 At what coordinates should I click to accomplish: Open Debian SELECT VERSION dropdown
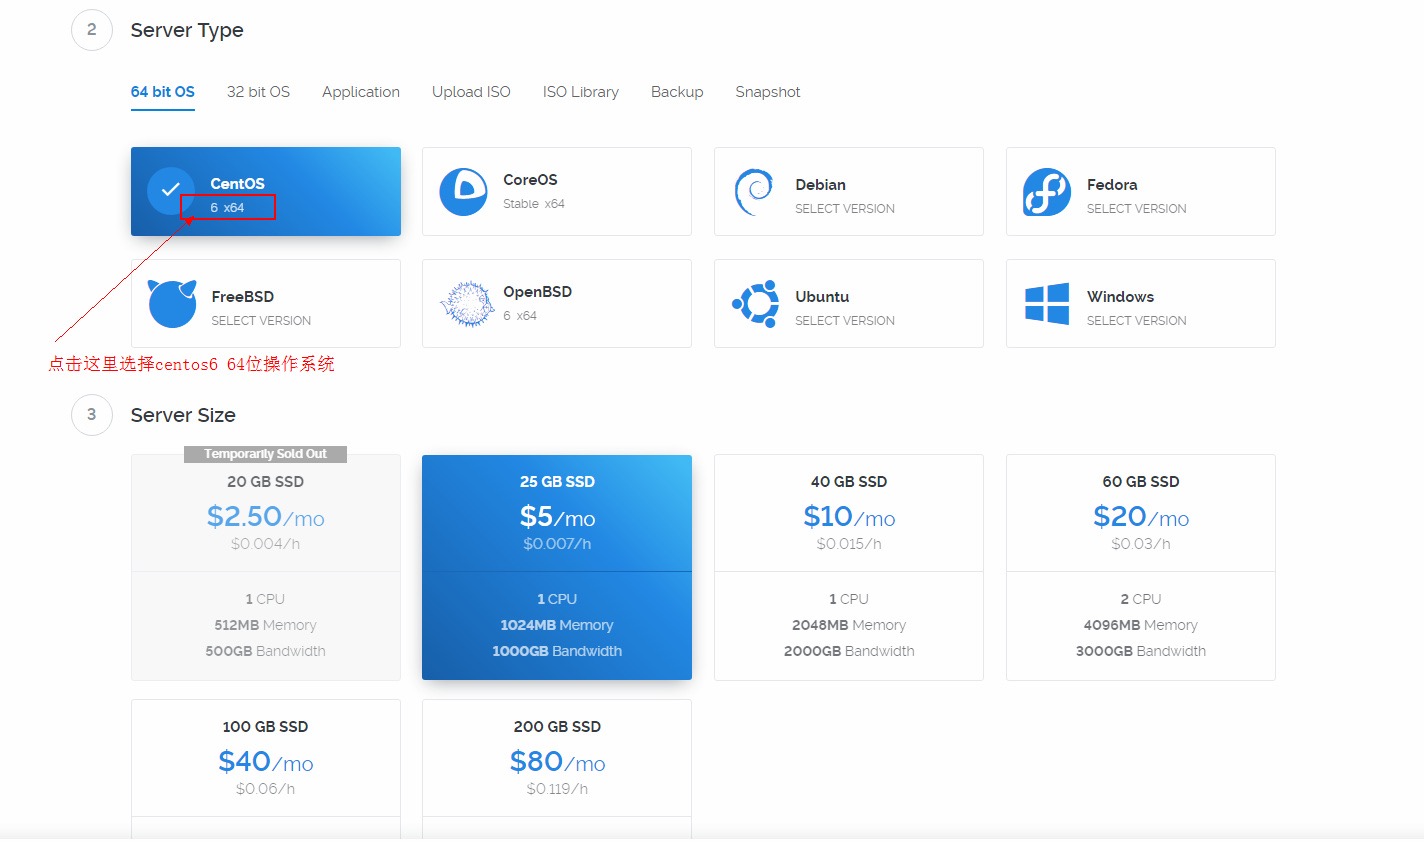tap(844, 209)
